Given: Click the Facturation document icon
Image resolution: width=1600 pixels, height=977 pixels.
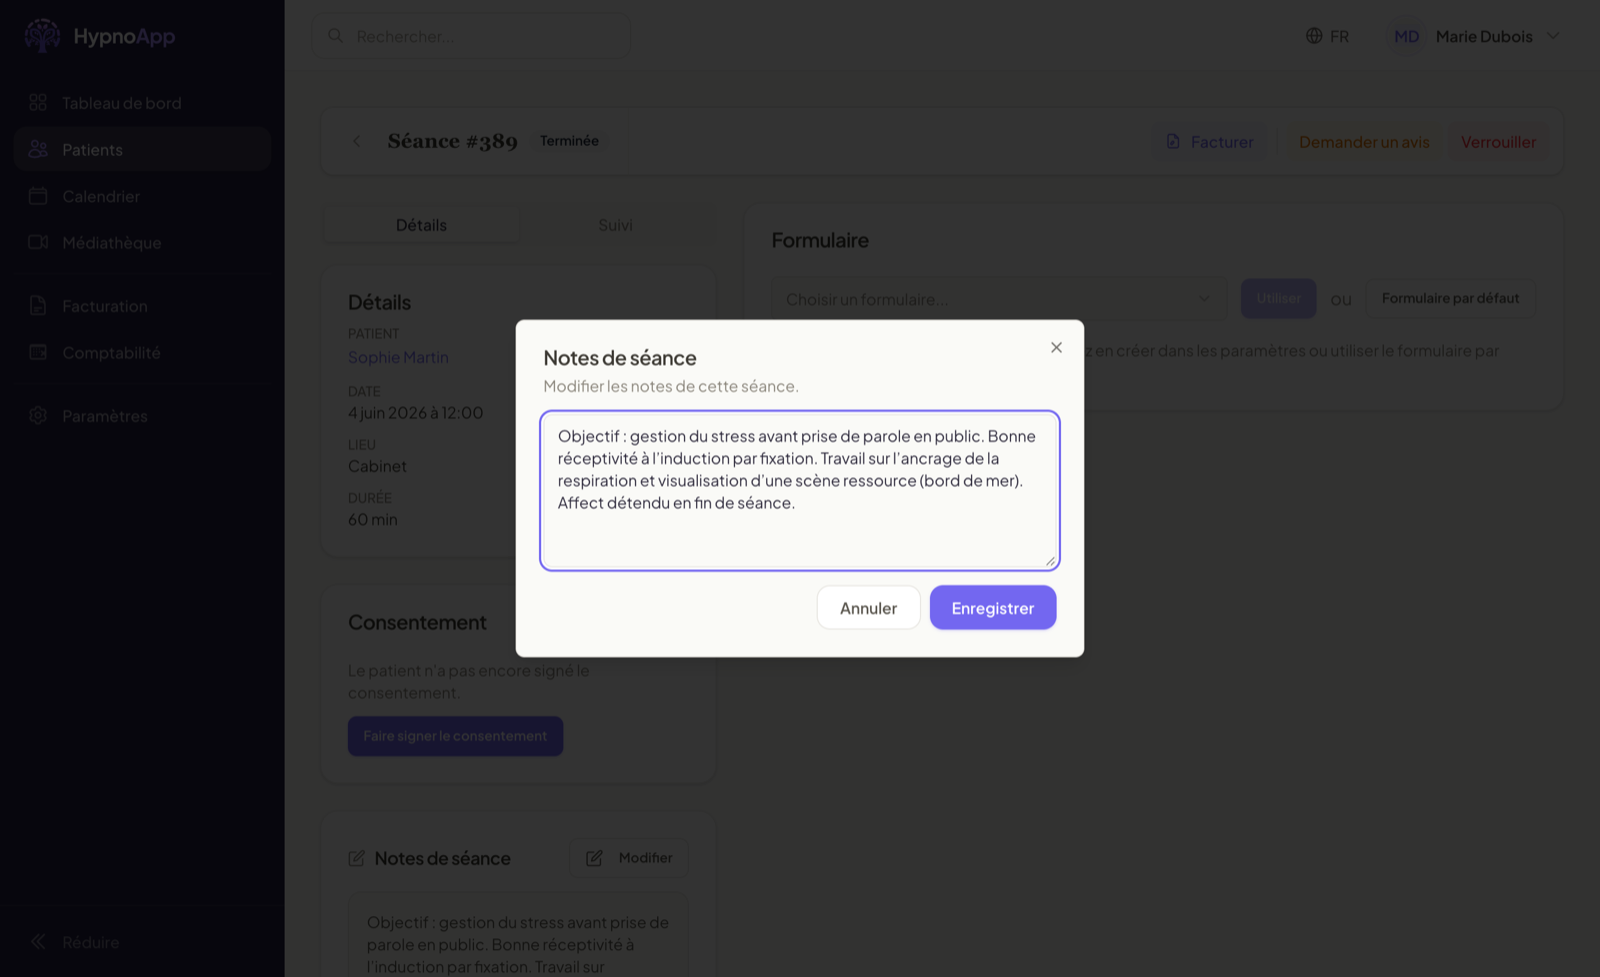Looking at the screenshot, I should pyautogui.click(x=38, y=306).
